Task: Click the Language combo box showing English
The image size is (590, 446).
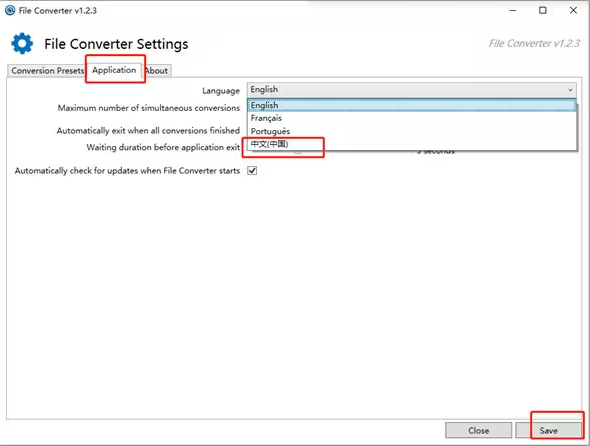Action: (412, 90)
